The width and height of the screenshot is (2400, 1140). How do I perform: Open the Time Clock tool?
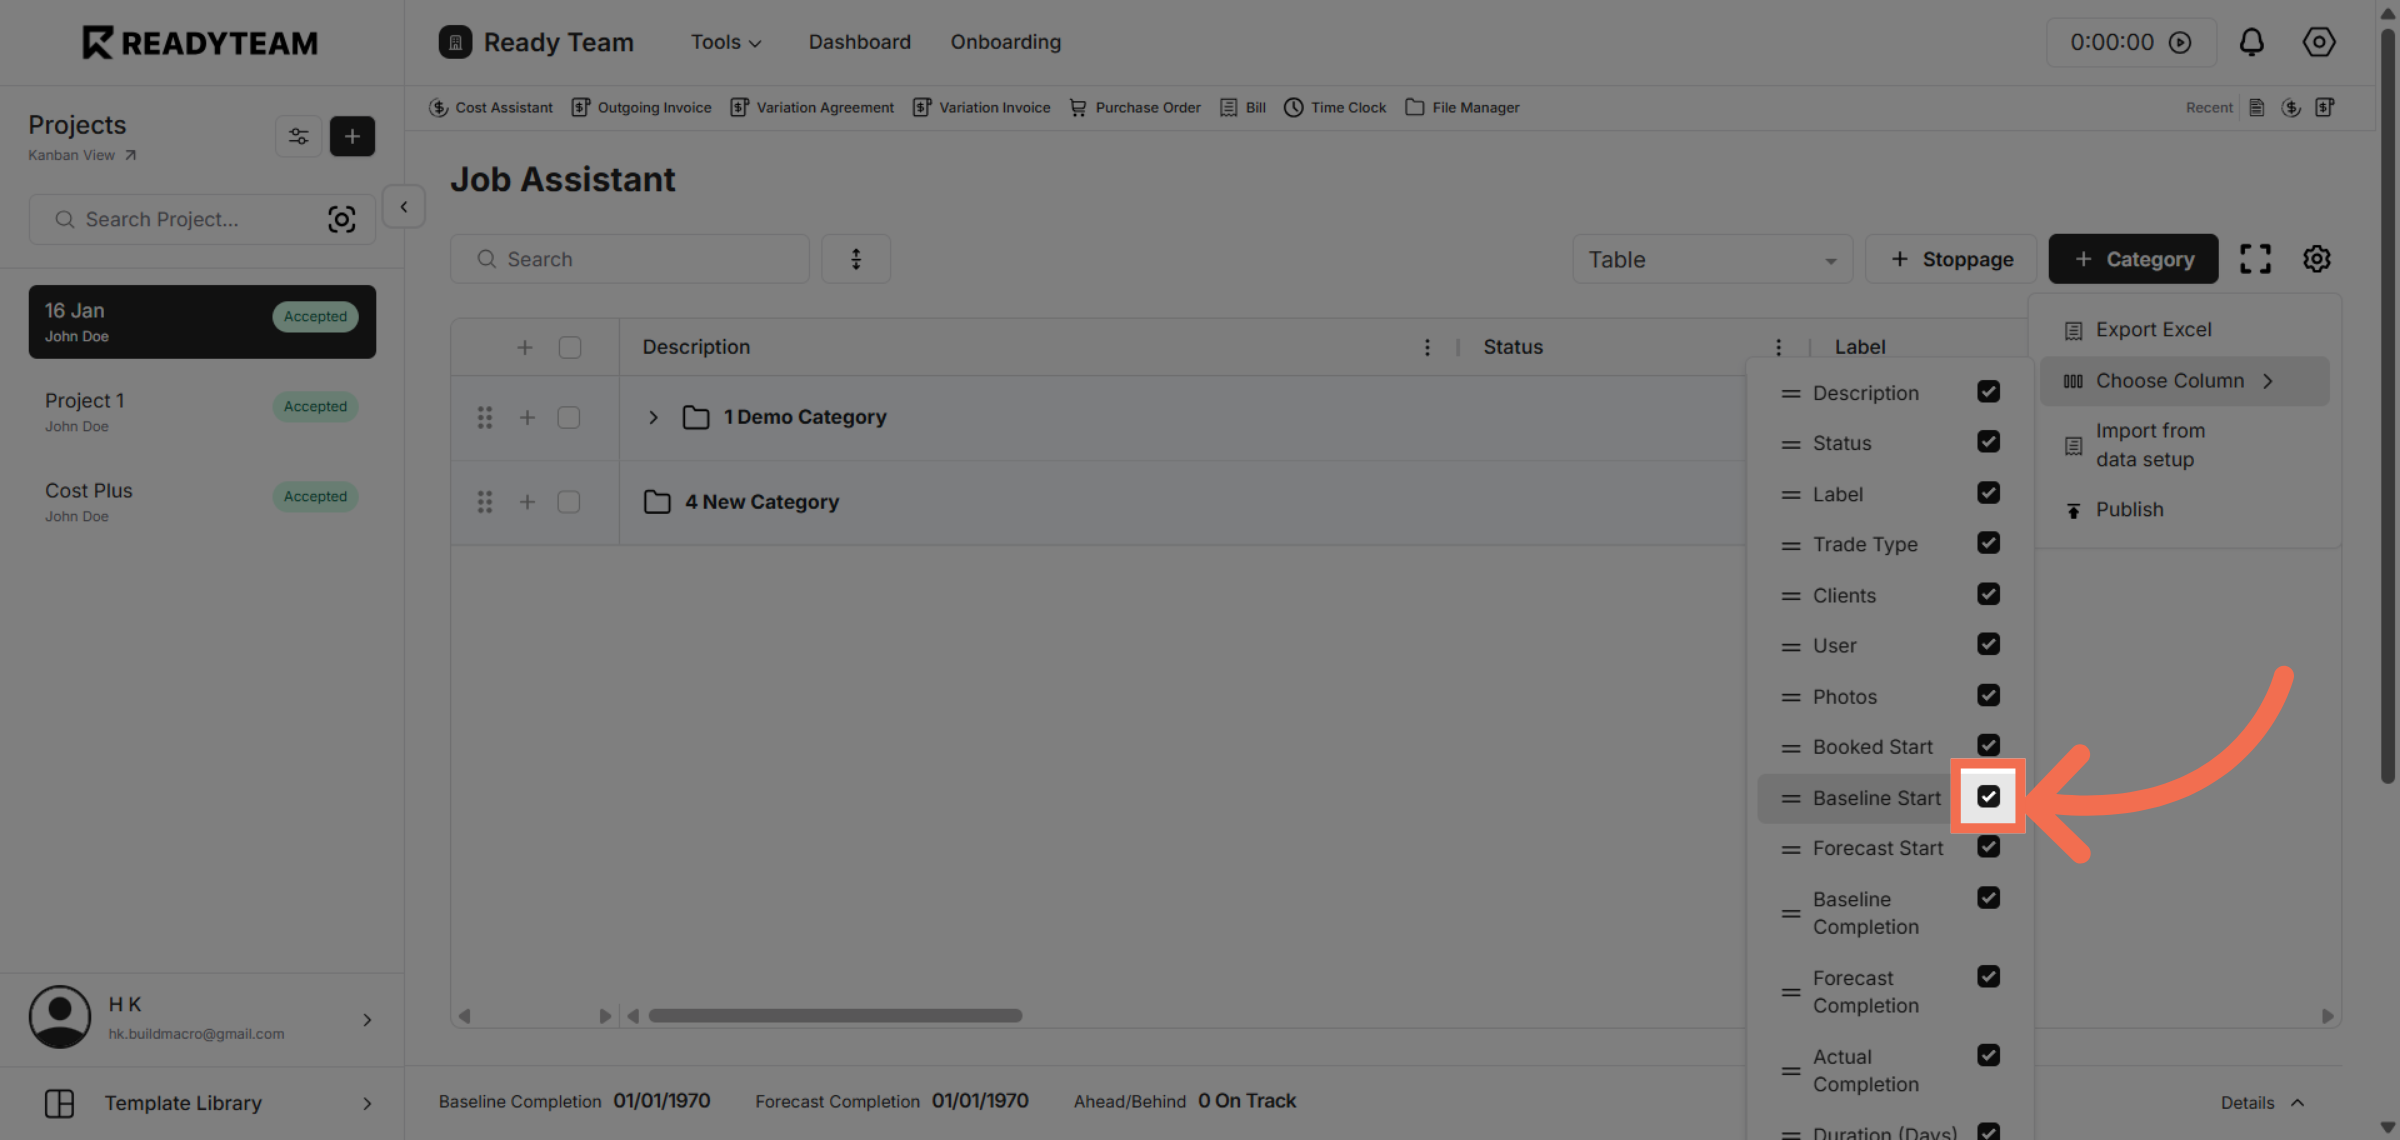click(1335, 107)
